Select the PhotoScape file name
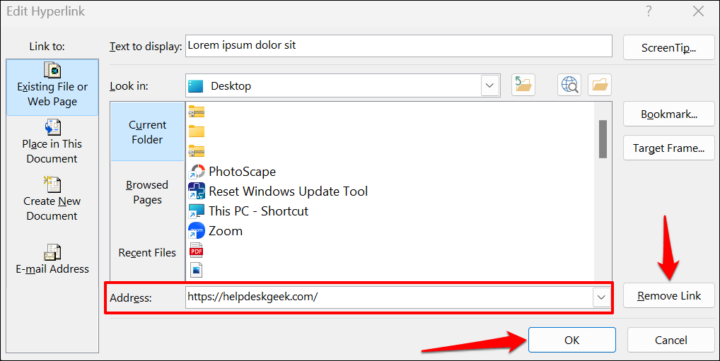The width and height of the screenshot is (720, 361). [x=242, y=171]
